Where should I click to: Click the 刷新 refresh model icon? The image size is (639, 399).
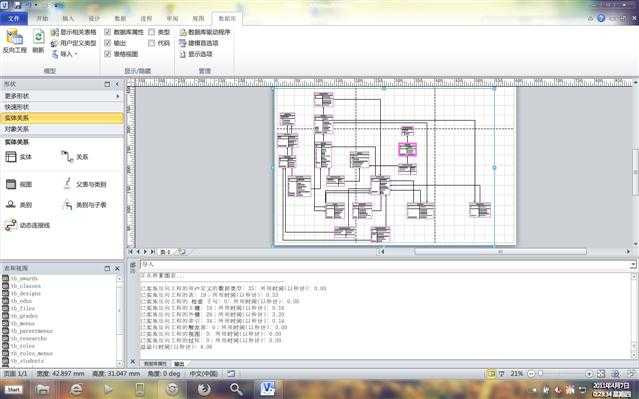(x=38, y=41)
